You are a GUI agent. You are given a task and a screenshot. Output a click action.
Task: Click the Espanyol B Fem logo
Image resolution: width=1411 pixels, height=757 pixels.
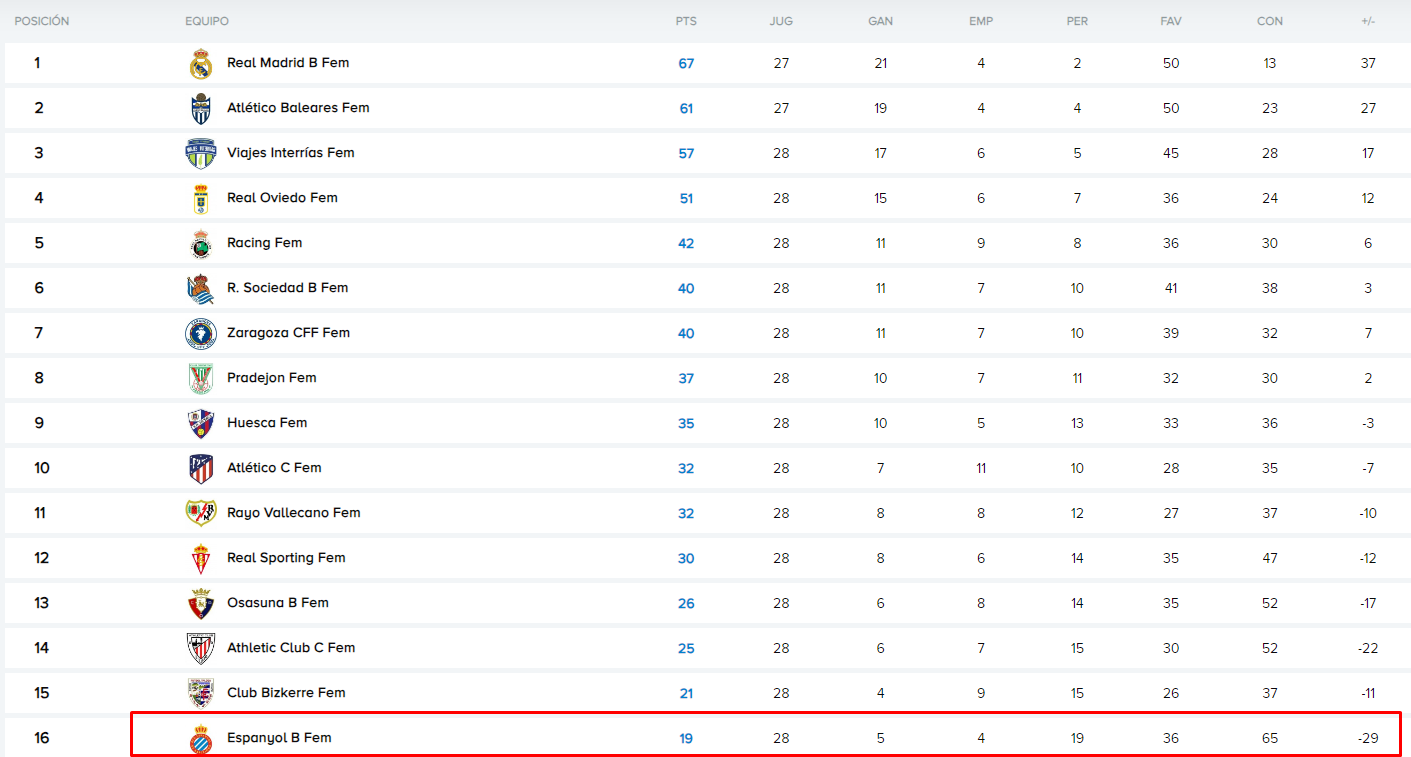201,739
